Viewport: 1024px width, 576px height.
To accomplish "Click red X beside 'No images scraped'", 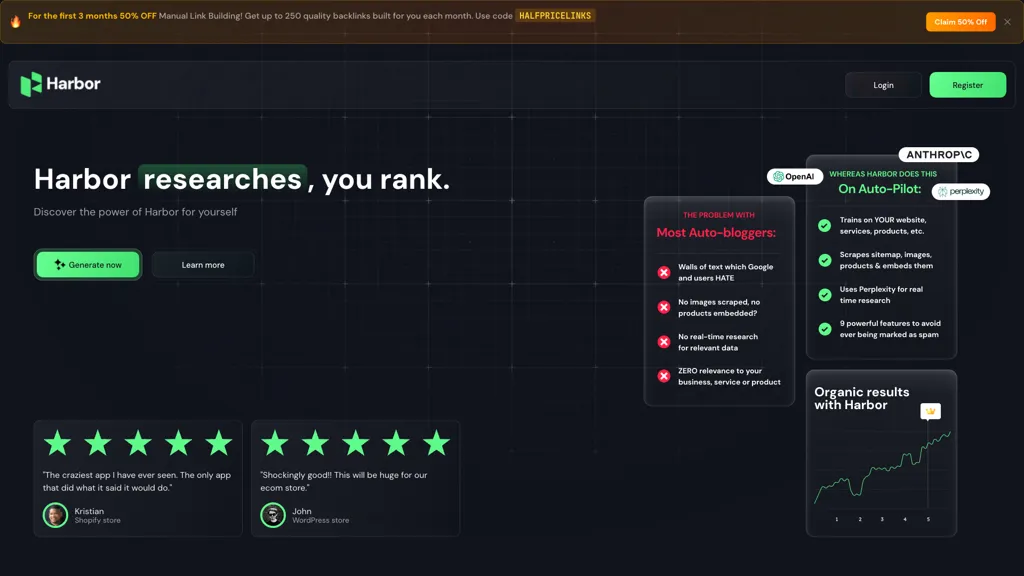I will pos(664,307).
